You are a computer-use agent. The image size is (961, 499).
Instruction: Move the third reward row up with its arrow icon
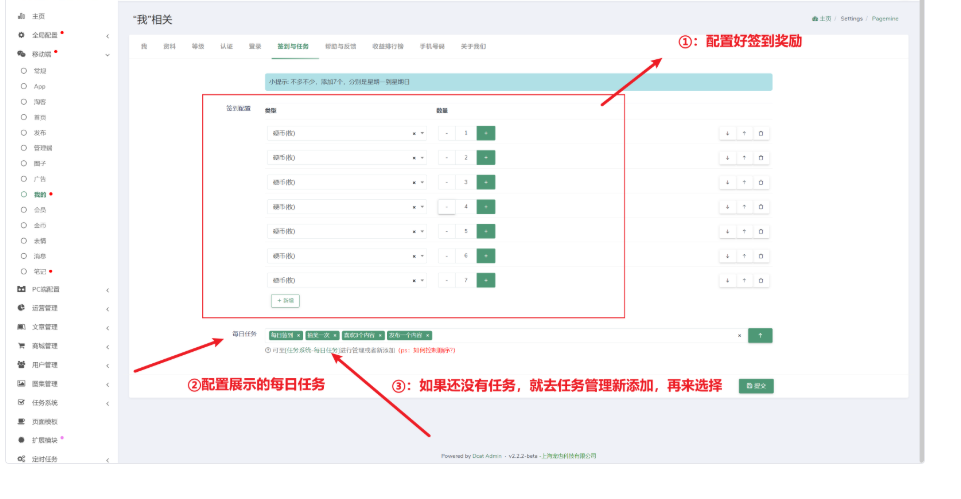pos(744,182)
